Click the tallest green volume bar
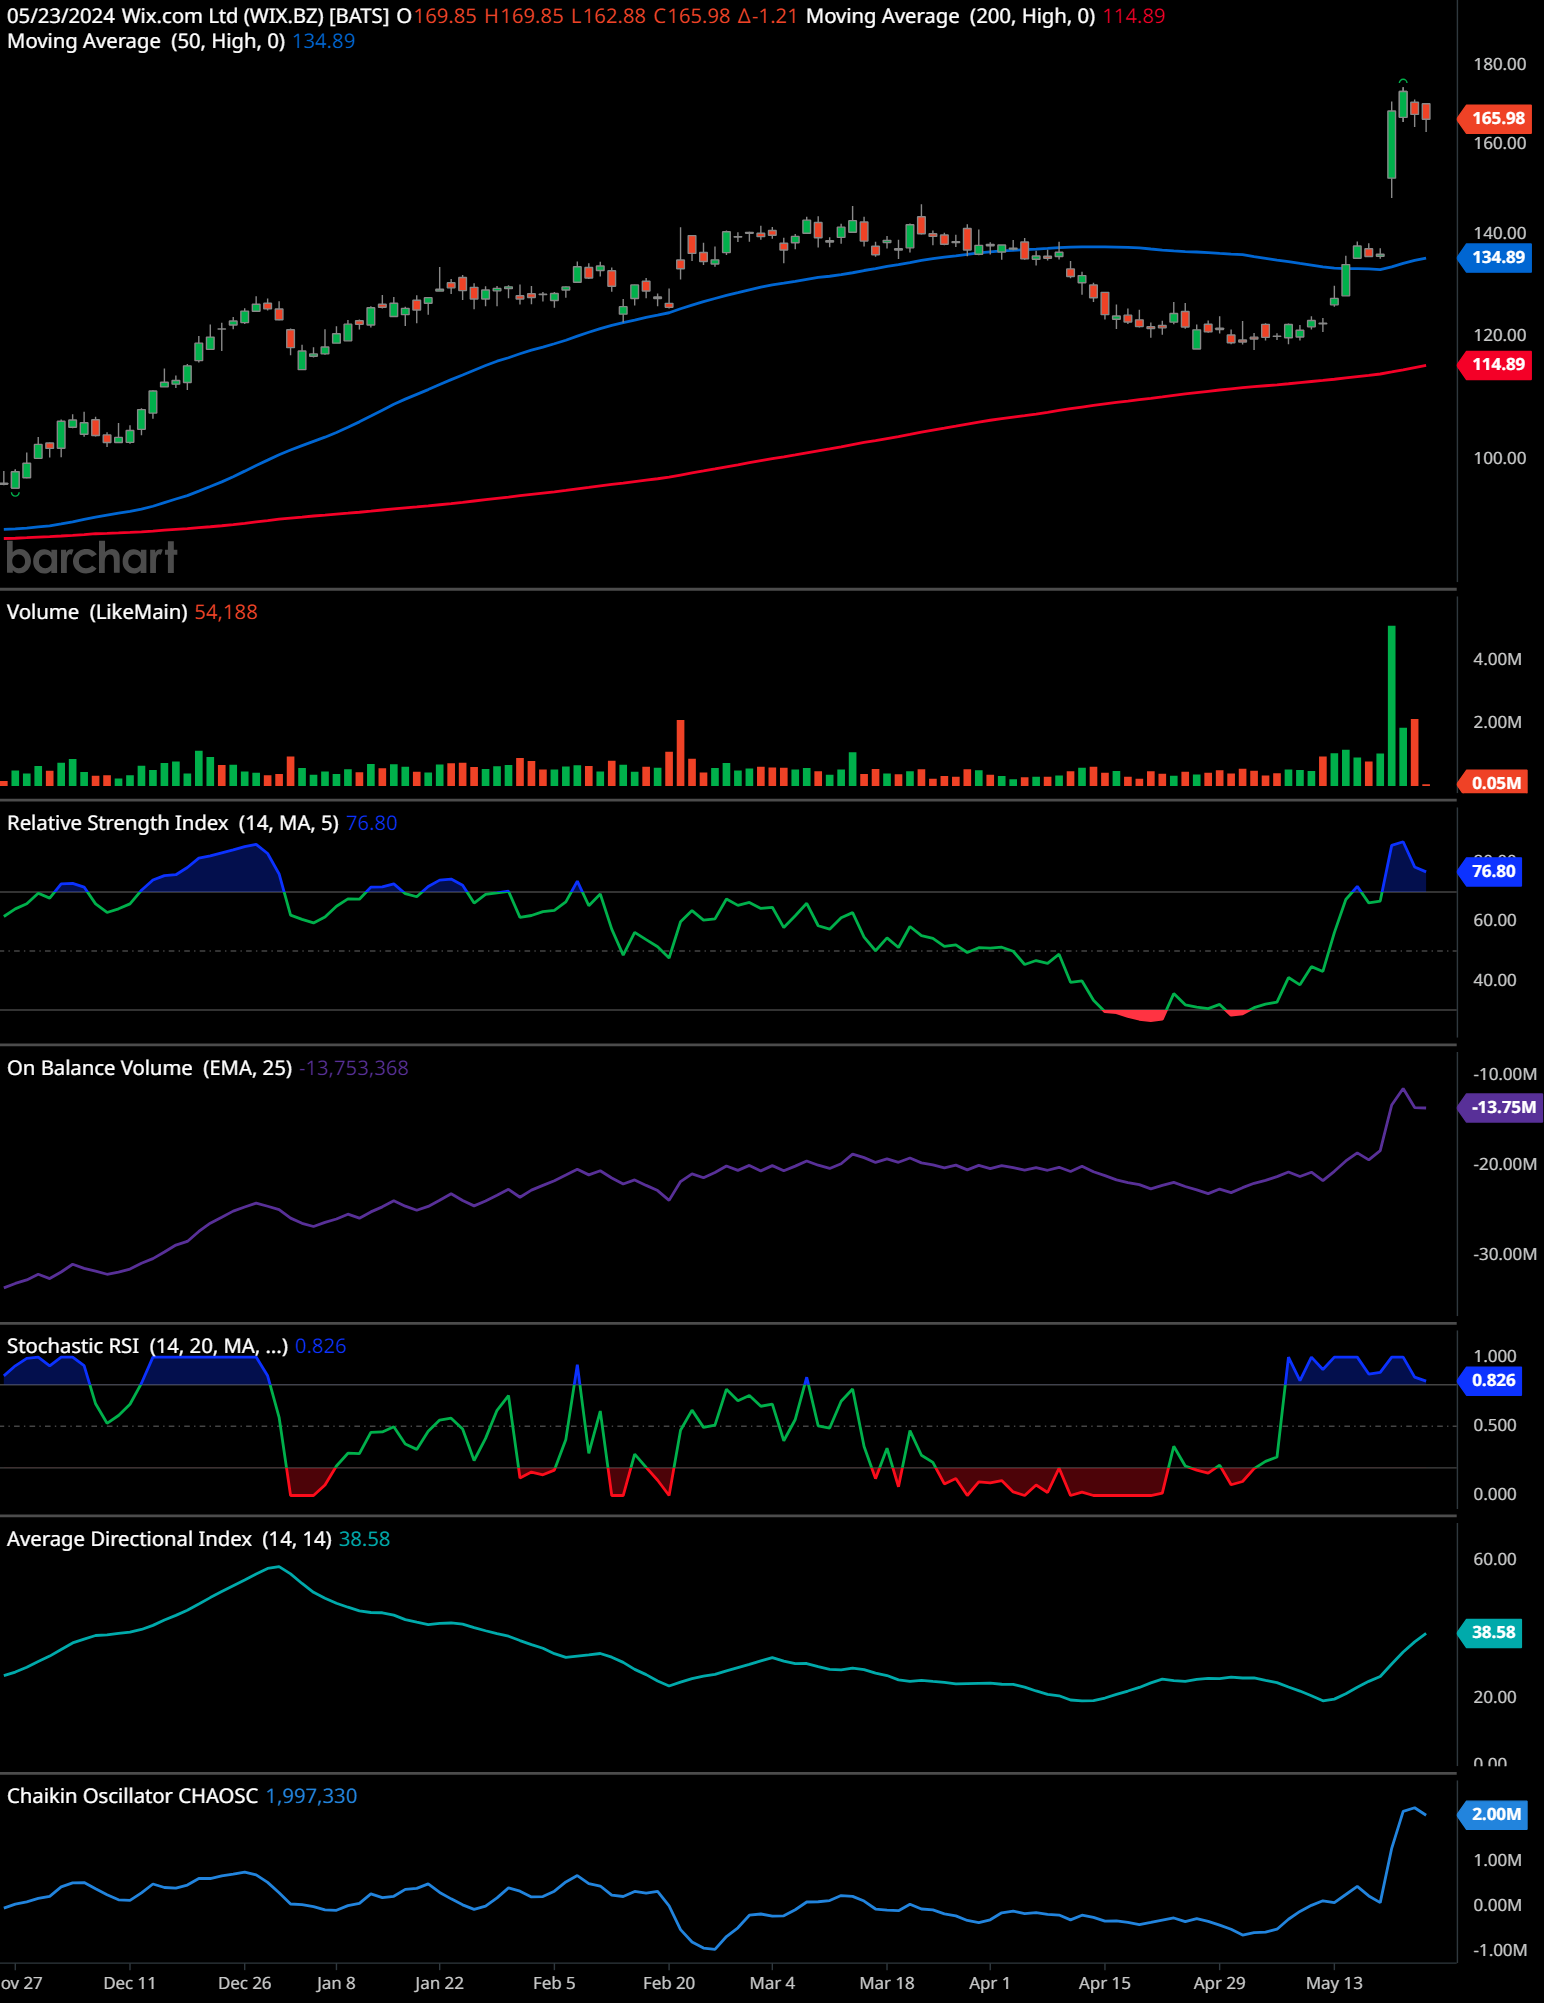 [1391, 705]
